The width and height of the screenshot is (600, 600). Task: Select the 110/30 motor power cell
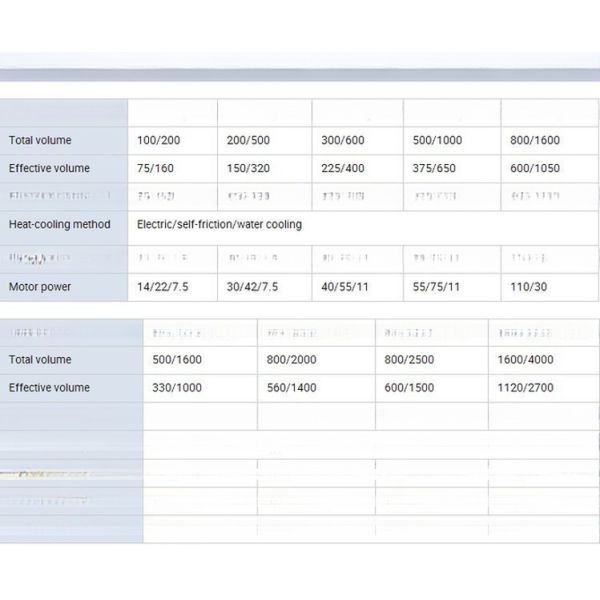[527, 287]
